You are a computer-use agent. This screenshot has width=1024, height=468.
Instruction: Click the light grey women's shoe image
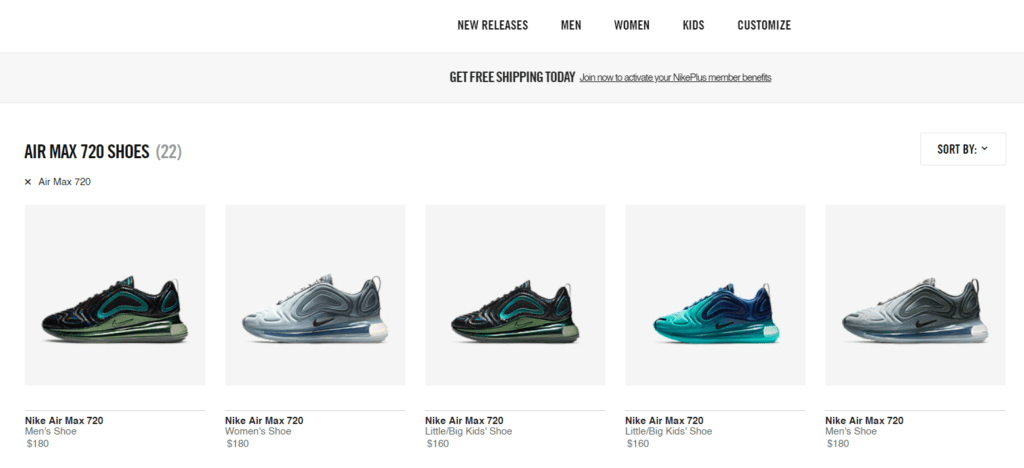tap(315, 295)
